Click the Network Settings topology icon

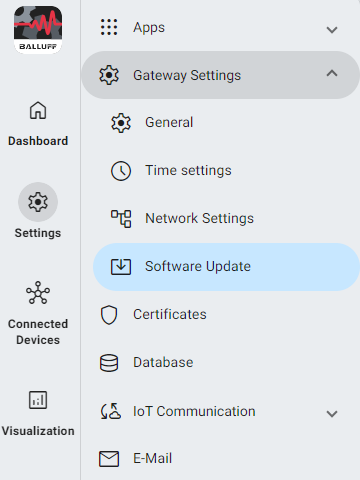[x=121, y=219]
